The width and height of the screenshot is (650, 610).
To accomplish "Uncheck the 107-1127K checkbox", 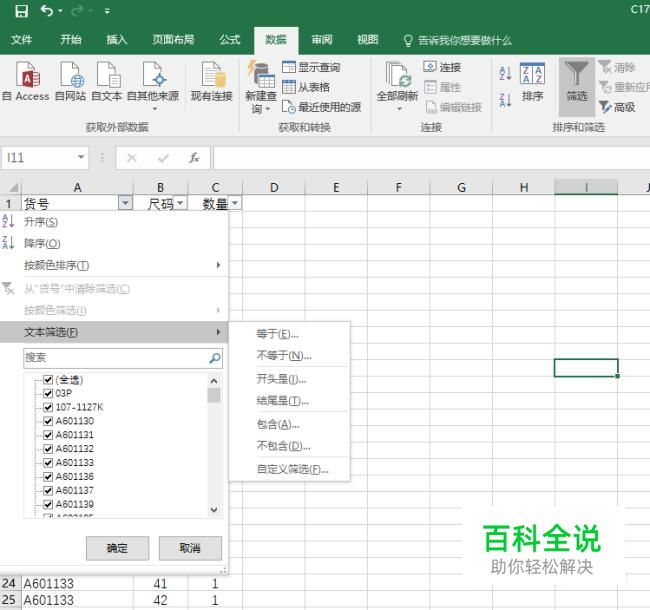I will (x=48, y=407).
